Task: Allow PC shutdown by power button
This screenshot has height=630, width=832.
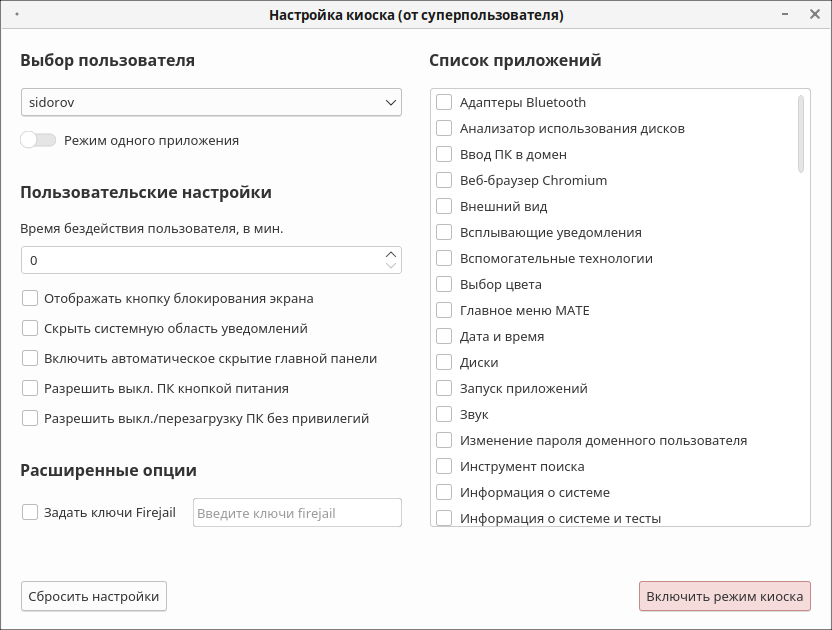Action: coord(30,388)
